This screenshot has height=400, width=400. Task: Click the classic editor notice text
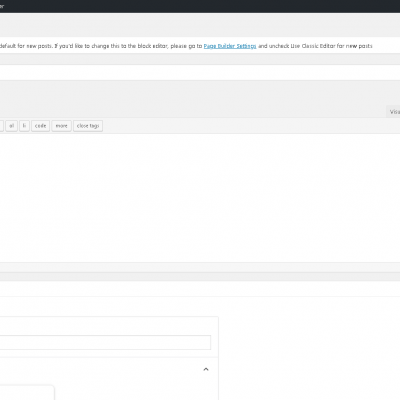pos(186,46)
